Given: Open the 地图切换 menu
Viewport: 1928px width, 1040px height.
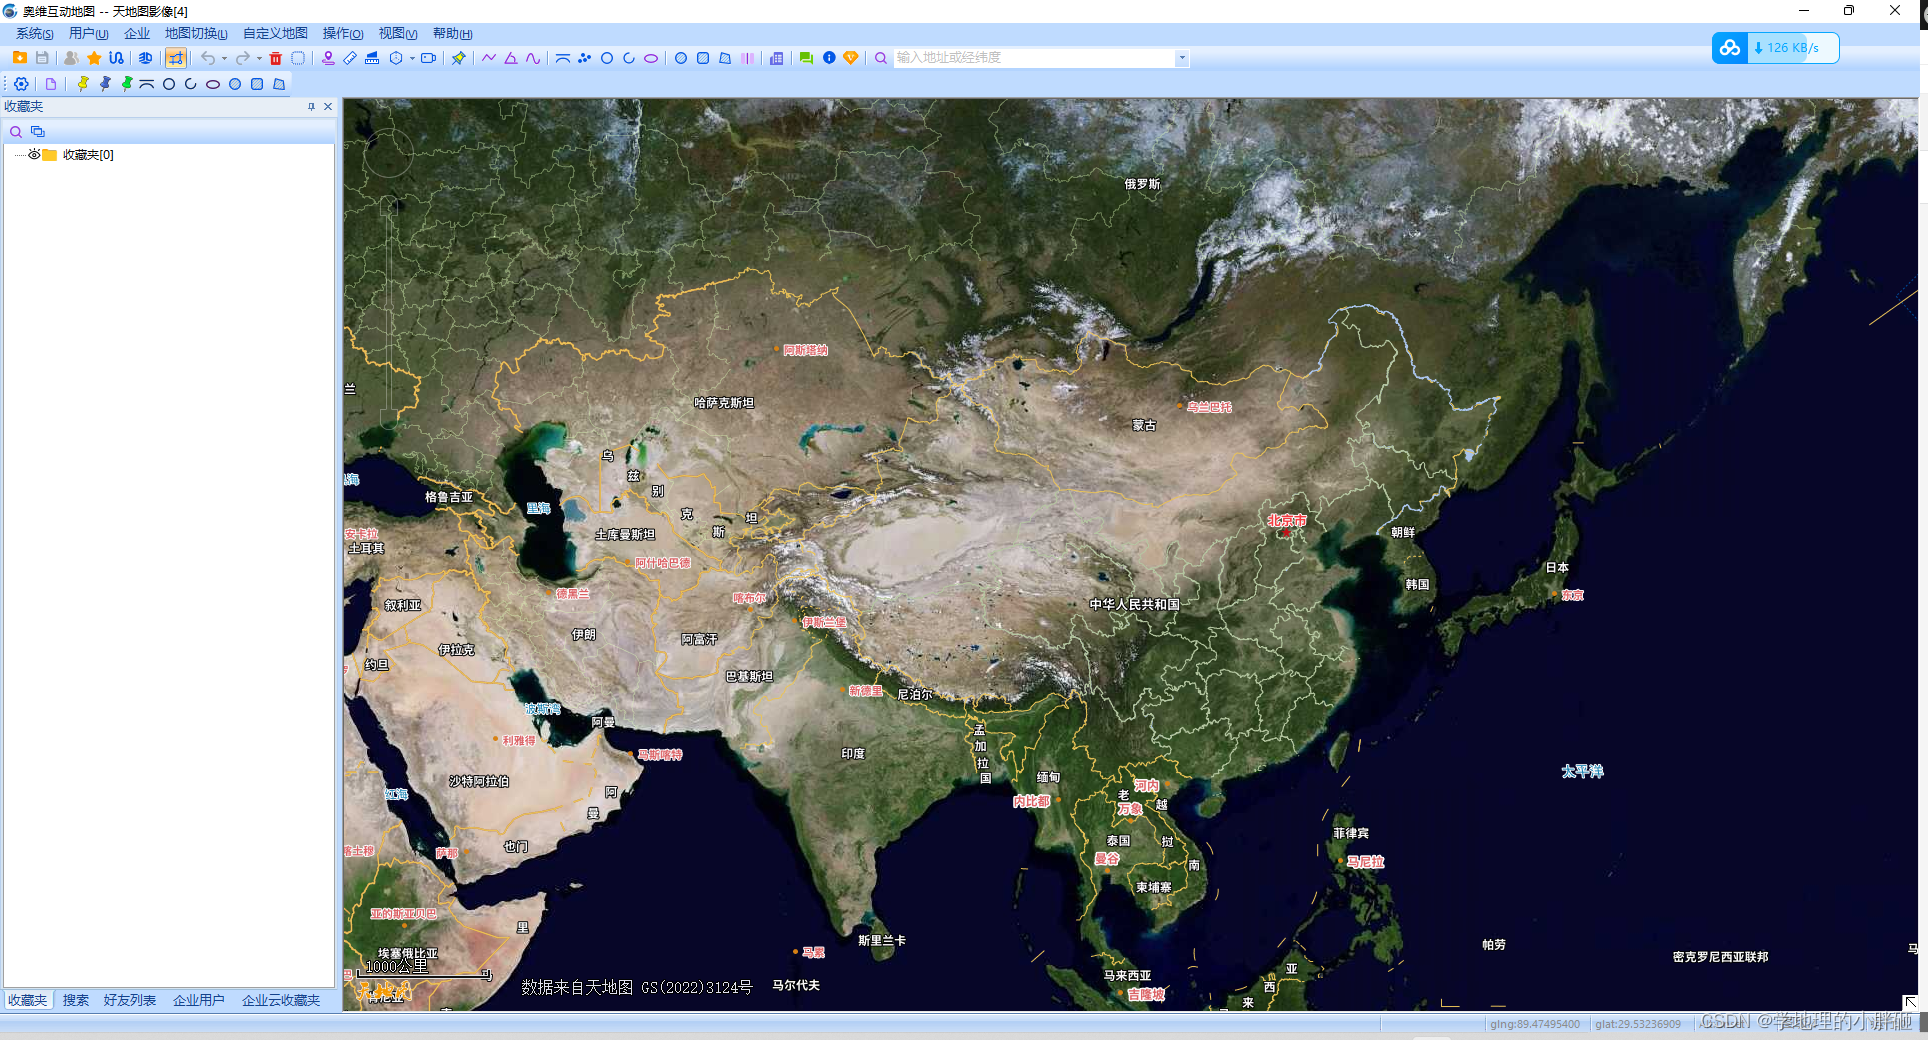Looking at the screenshot, I should 196,34.
